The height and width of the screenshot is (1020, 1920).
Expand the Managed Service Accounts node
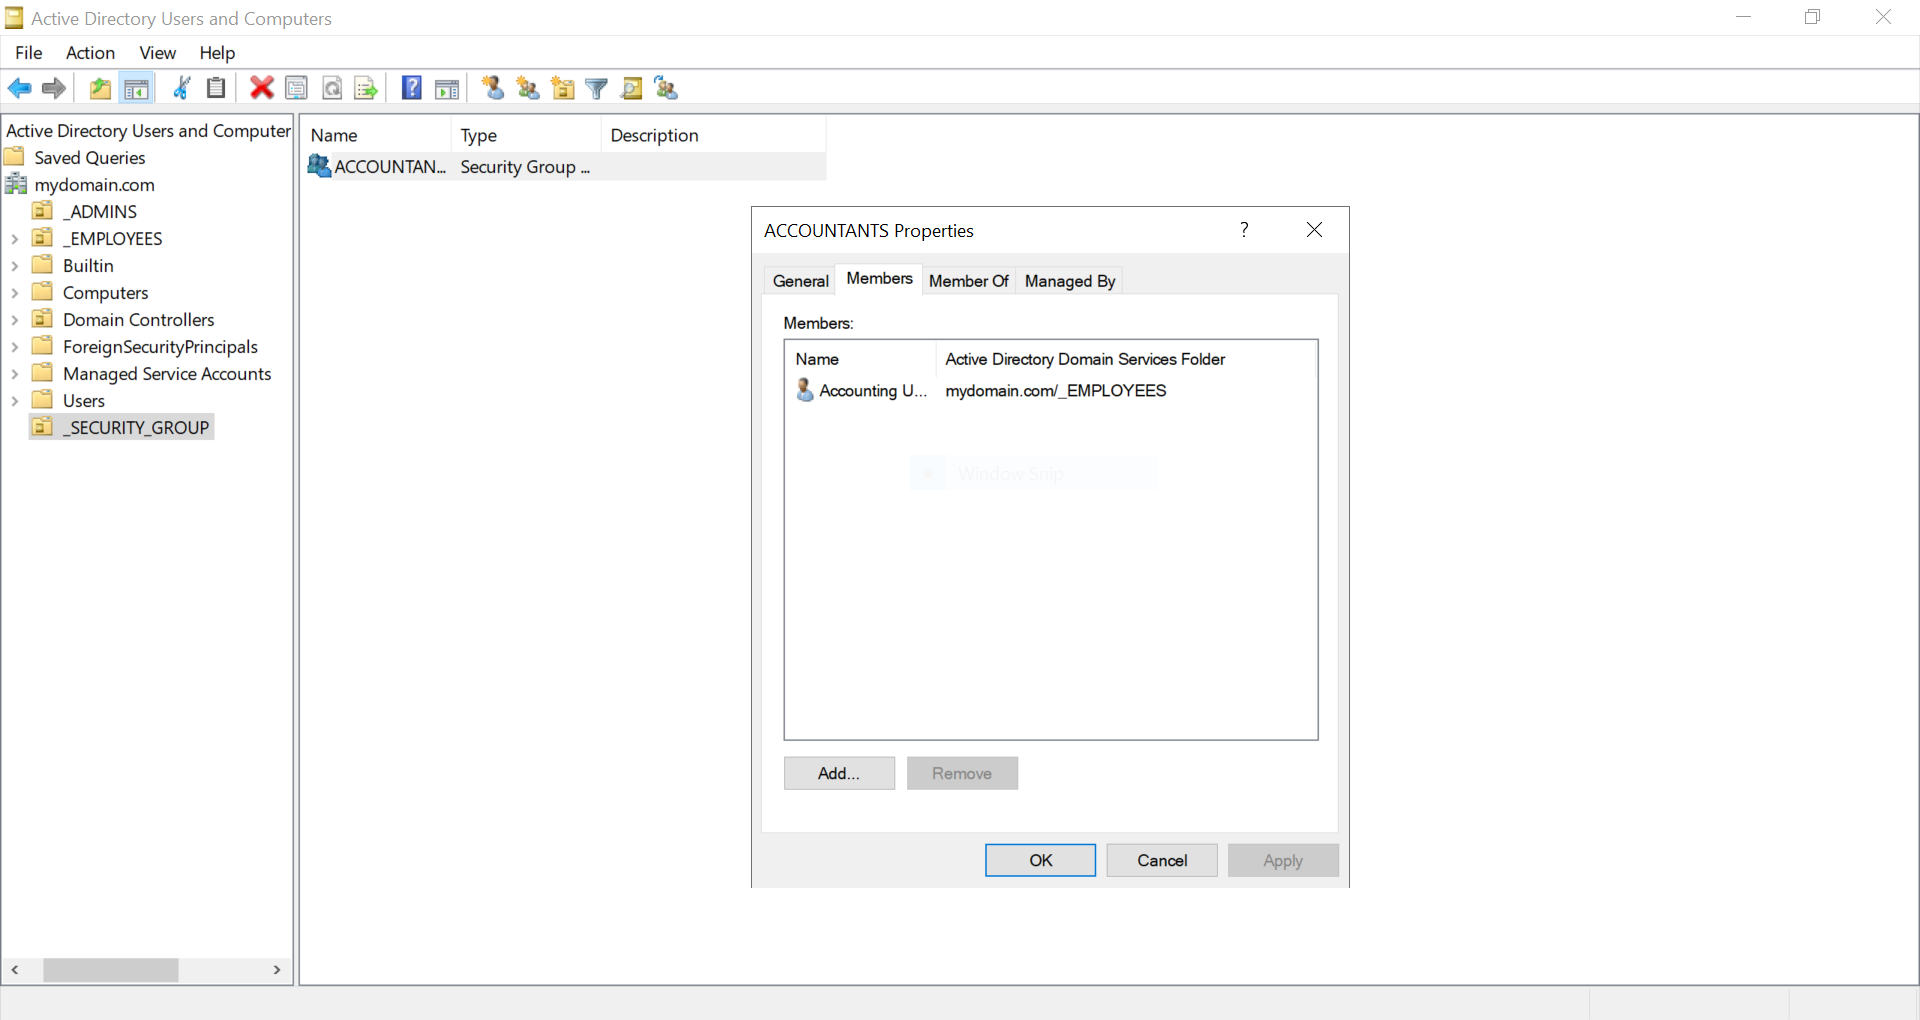pyautogui.click(x=14, y=374)
